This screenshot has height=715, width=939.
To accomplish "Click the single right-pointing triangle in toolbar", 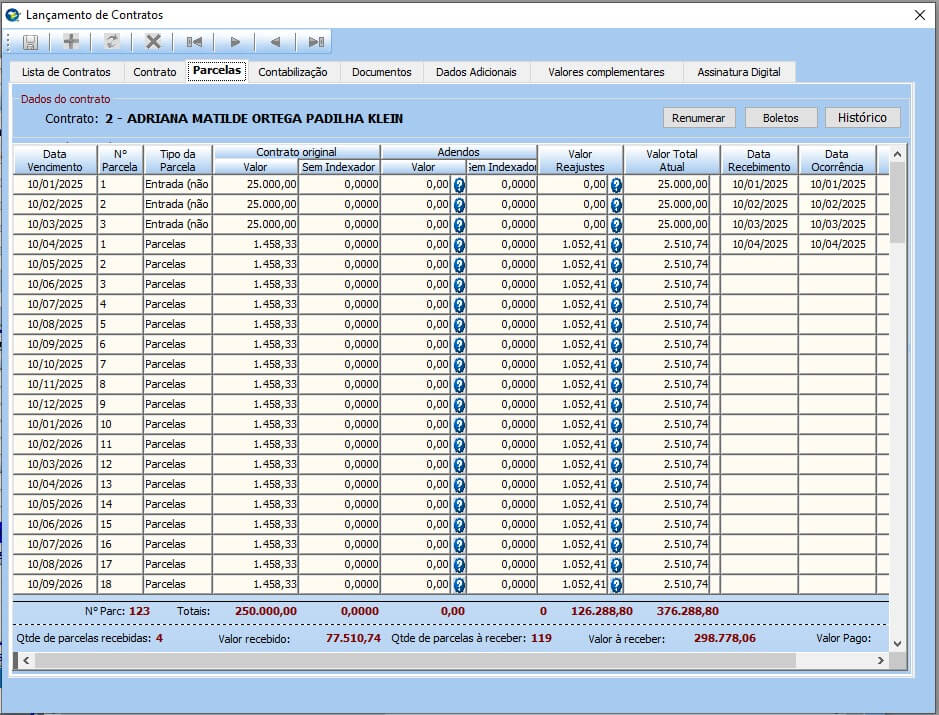I will click(235, 42).
